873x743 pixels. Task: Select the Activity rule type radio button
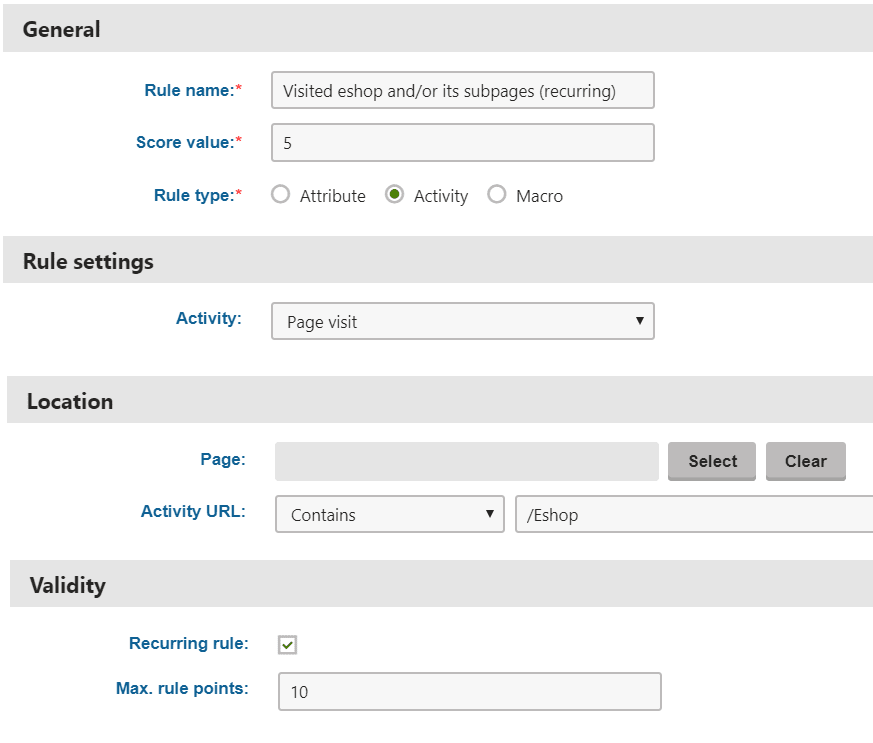pos(394,194)
